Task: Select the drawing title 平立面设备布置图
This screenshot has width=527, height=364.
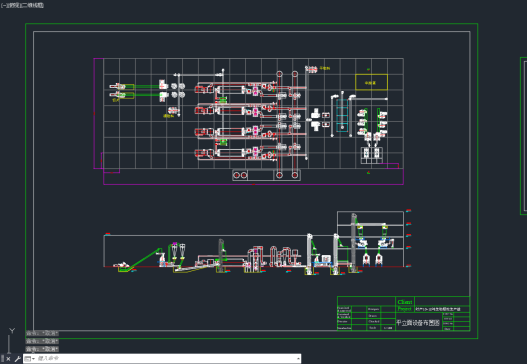Action: click(418, 323)
